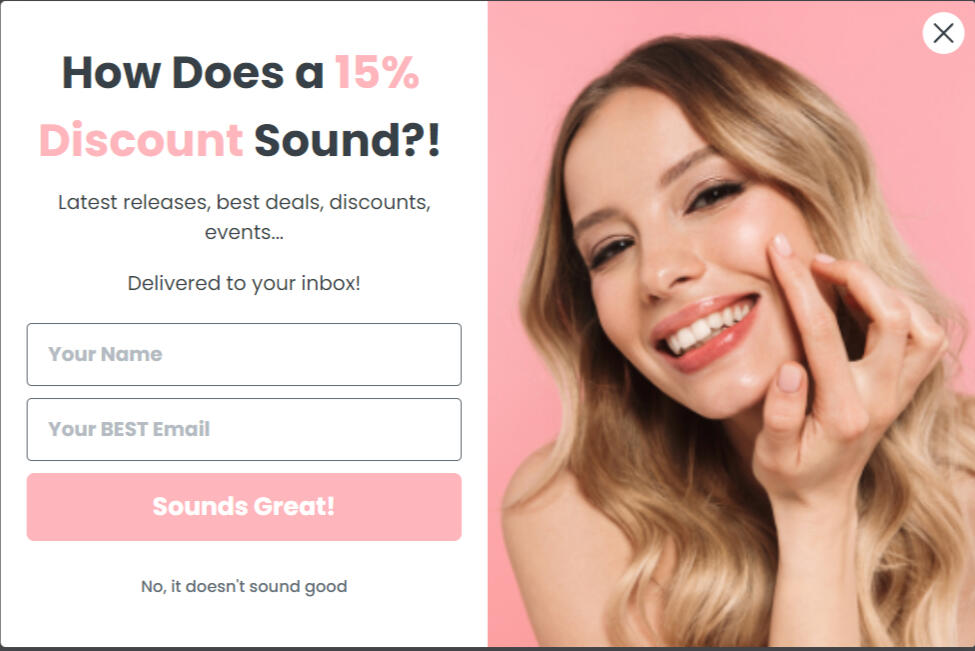Click the pink "15%" headline text

click(377, 73)
